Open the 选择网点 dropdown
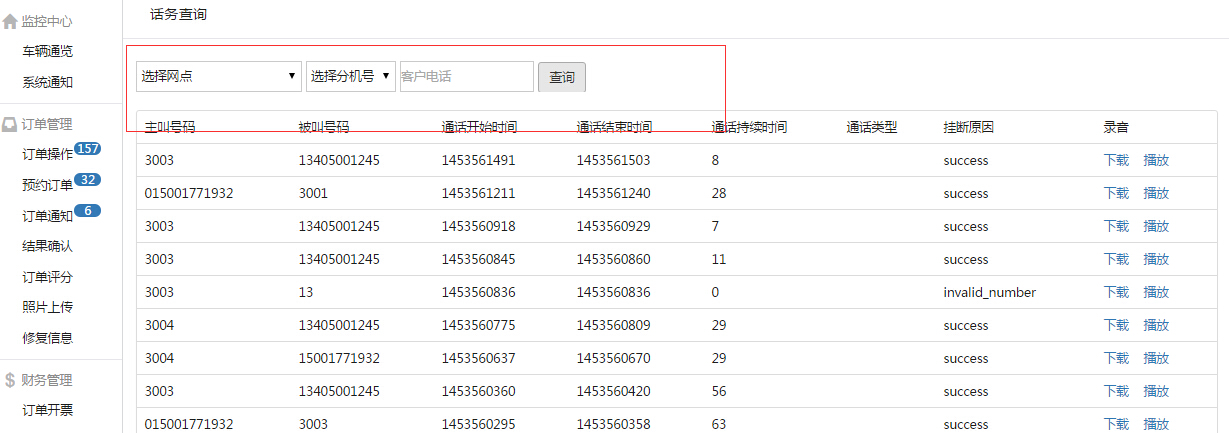Screen dimensions: 1229x433 pyautogui.click(x=219, y=76)
